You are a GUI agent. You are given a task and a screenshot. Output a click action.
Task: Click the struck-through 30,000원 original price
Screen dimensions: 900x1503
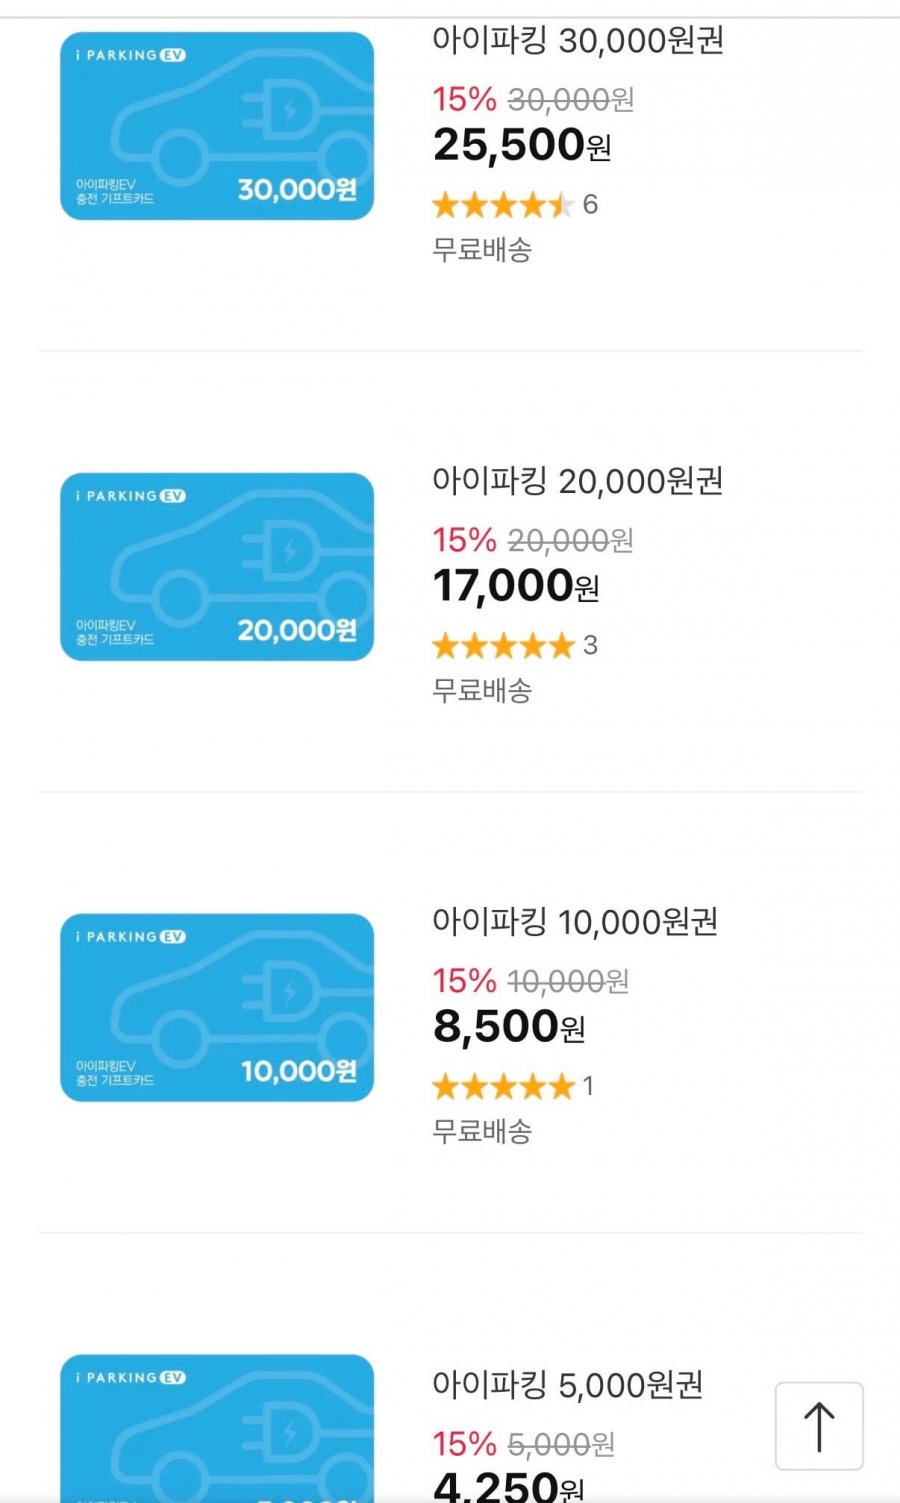click(x=570, y=100)
